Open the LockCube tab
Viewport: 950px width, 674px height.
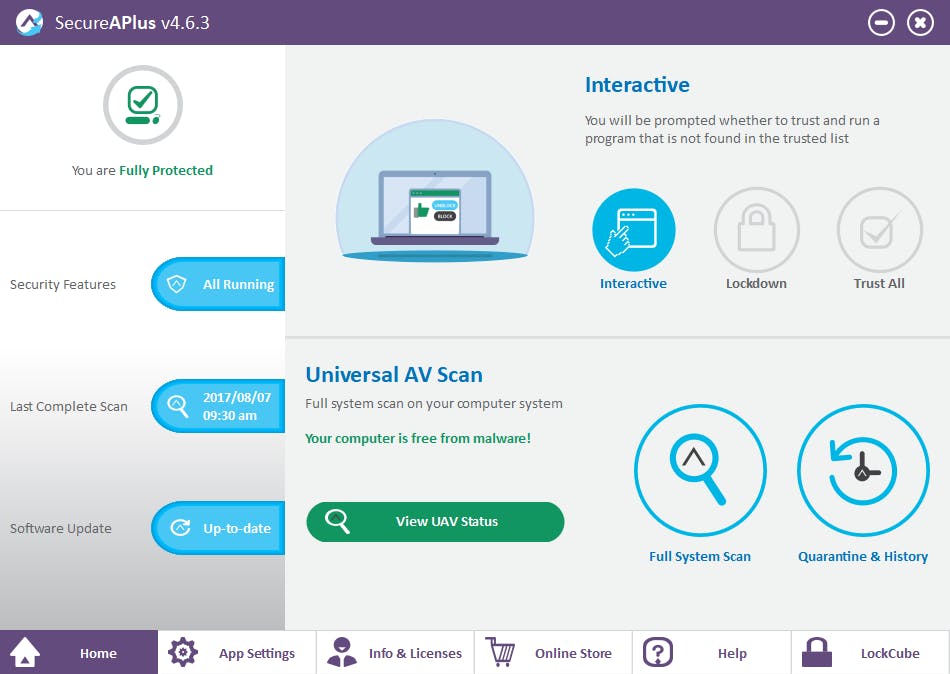pos(870,652)
